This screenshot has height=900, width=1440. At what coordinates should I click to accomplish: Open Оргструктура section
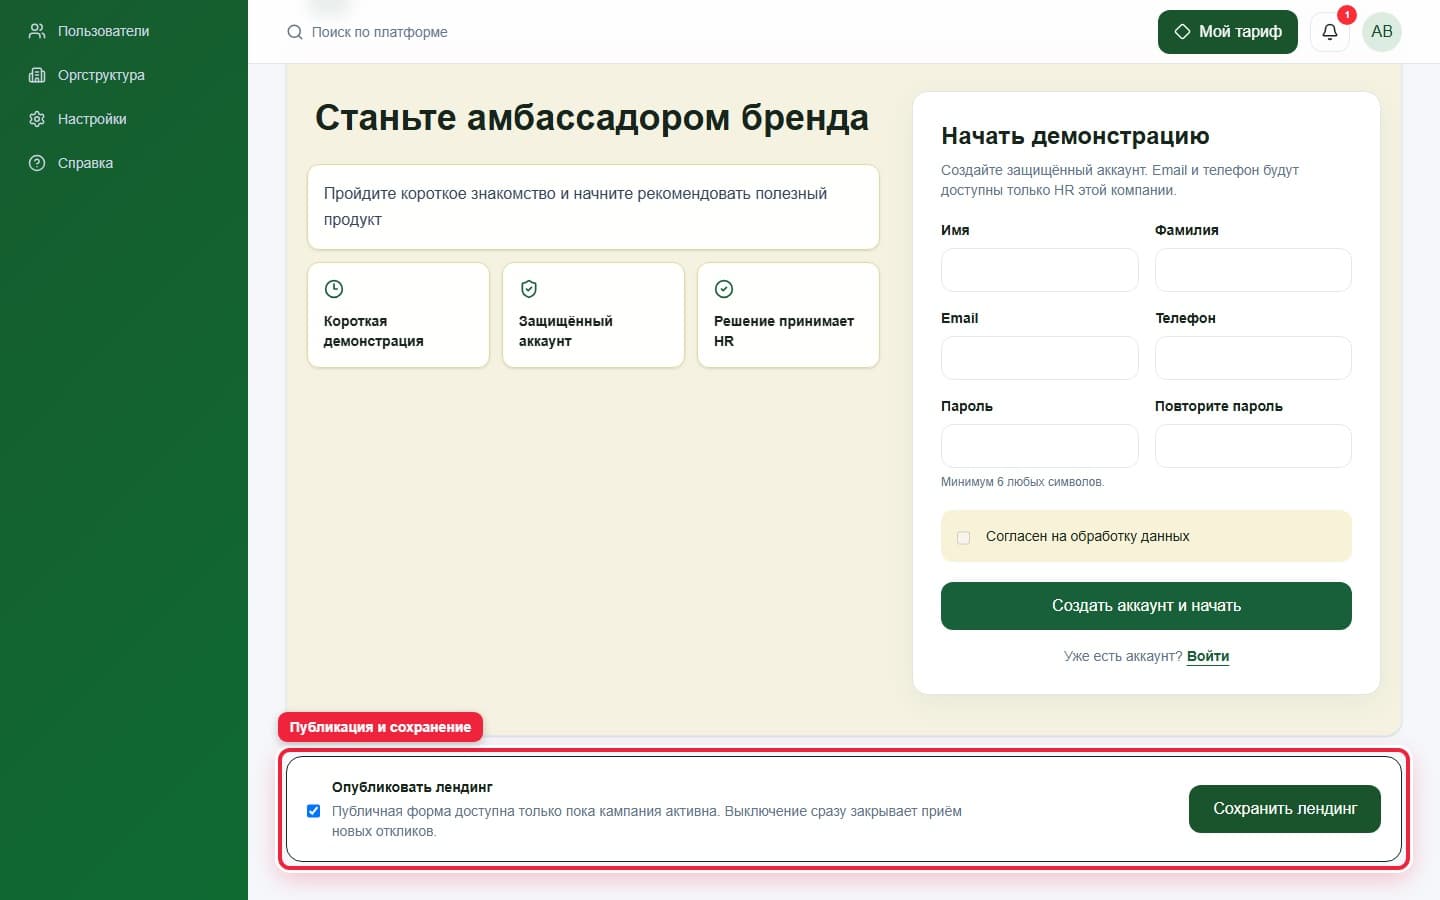tap(101, 75)
